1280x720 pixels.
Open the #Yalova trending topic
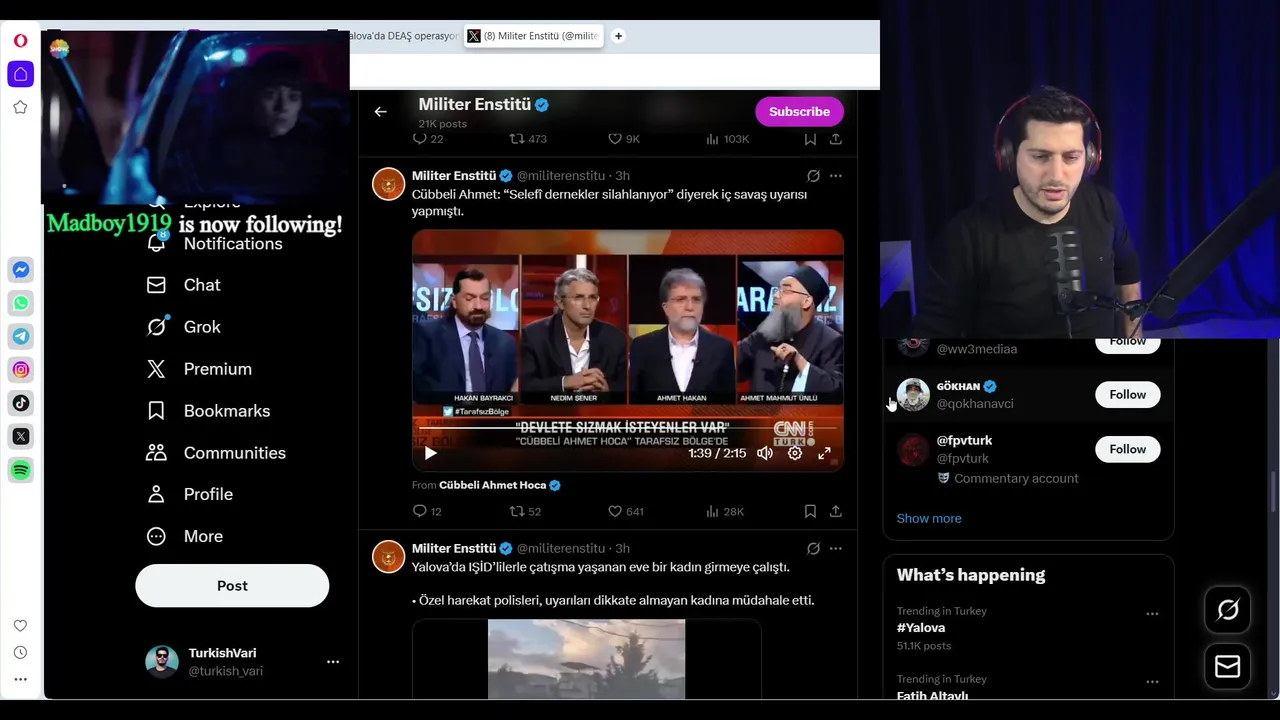click(x=921, y=628)
